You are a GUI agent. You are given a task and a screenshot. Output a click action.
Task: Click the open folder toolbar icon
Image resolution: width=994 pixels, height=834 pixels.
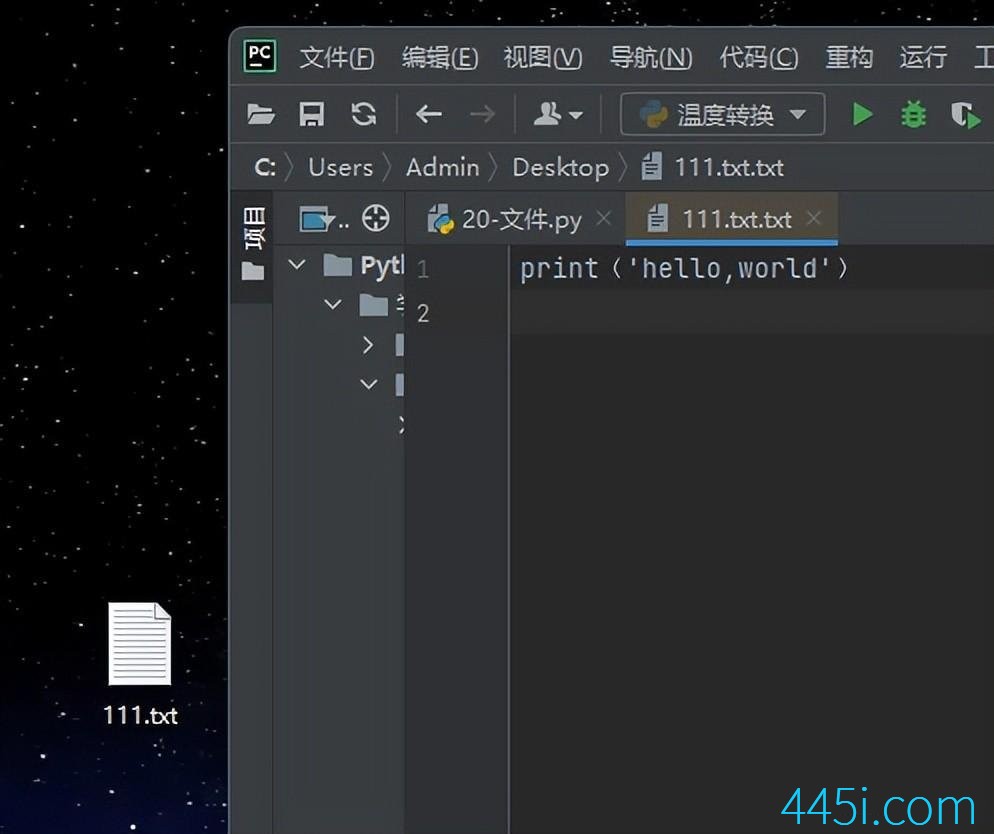click(x=261, y=115)
